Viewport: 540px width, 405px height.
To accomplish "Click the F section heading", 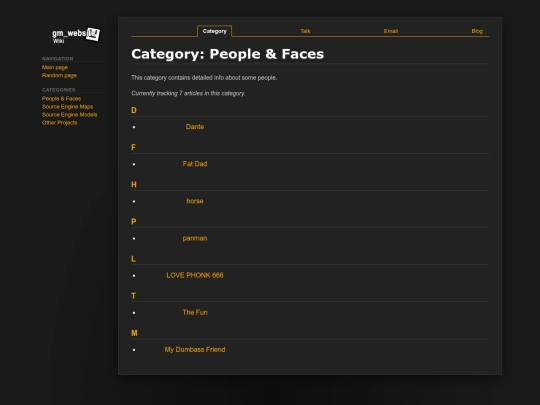I will coord(134,147).
